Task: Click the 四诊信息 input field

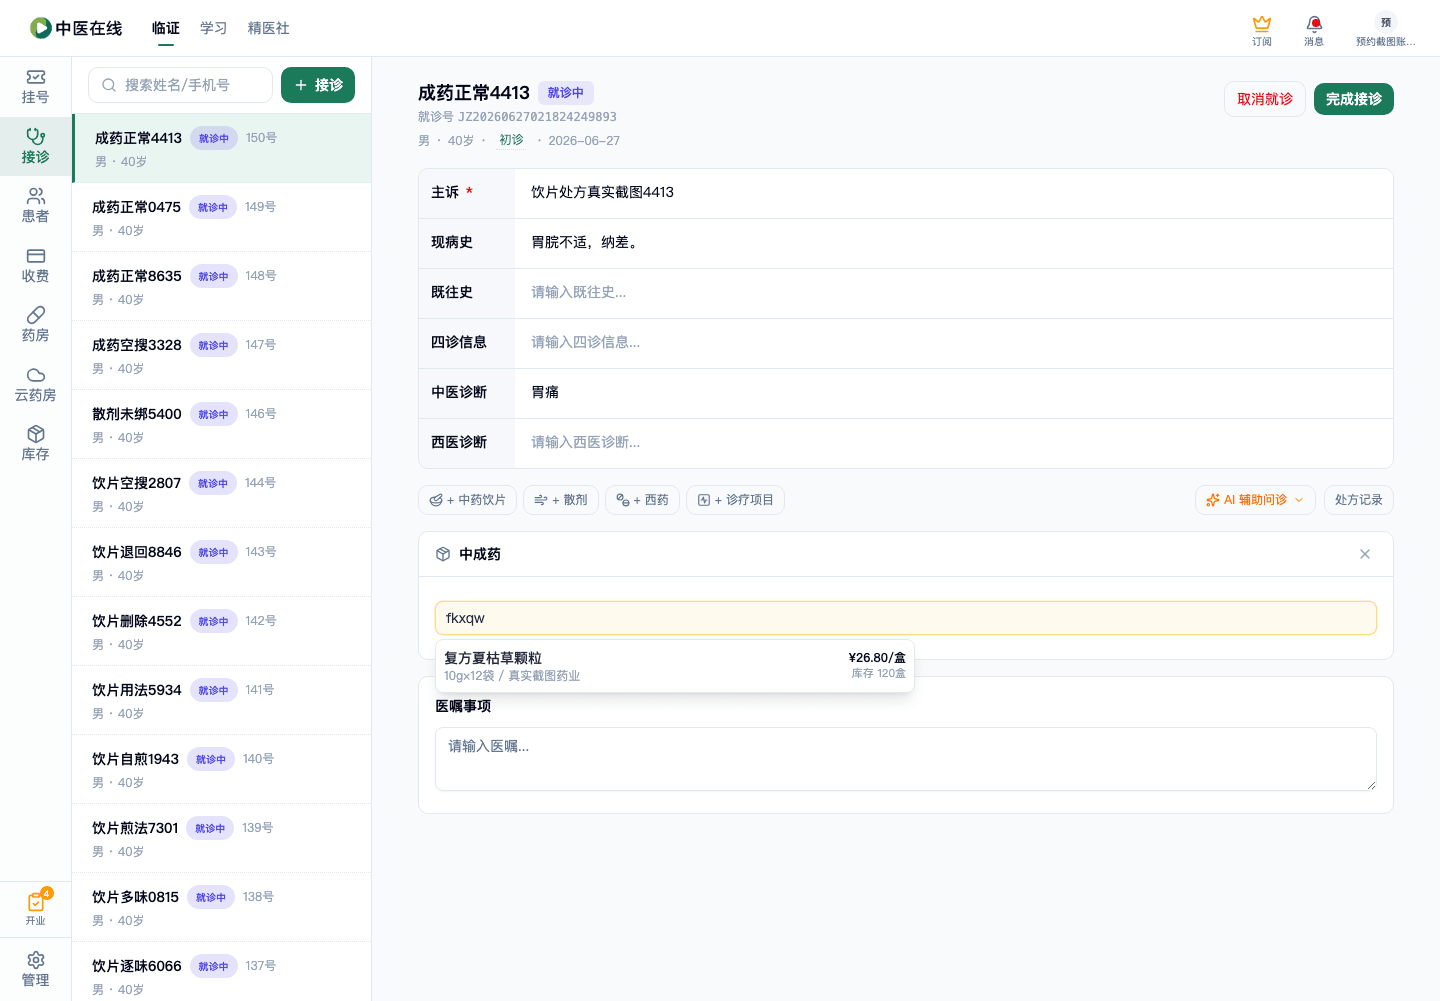Action: 954,343
